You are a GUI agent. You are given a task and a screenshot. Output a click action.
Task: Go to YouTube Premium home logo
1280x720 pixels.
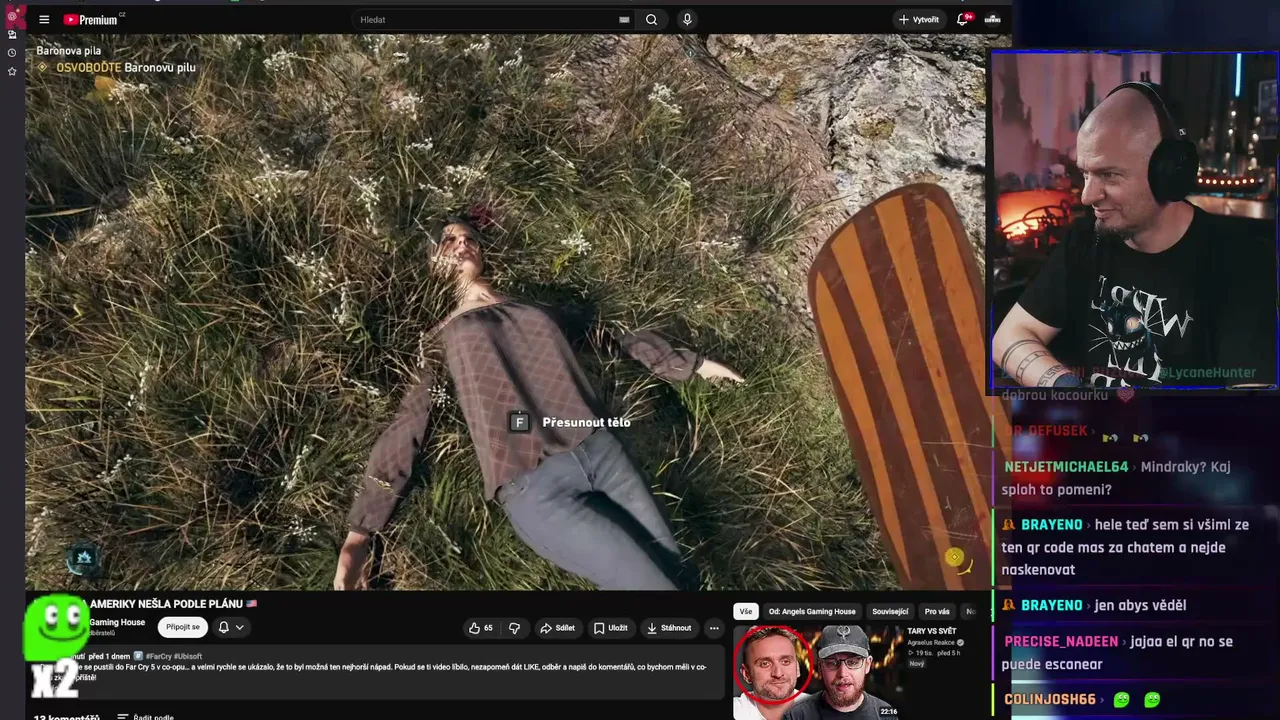[91, 20]
